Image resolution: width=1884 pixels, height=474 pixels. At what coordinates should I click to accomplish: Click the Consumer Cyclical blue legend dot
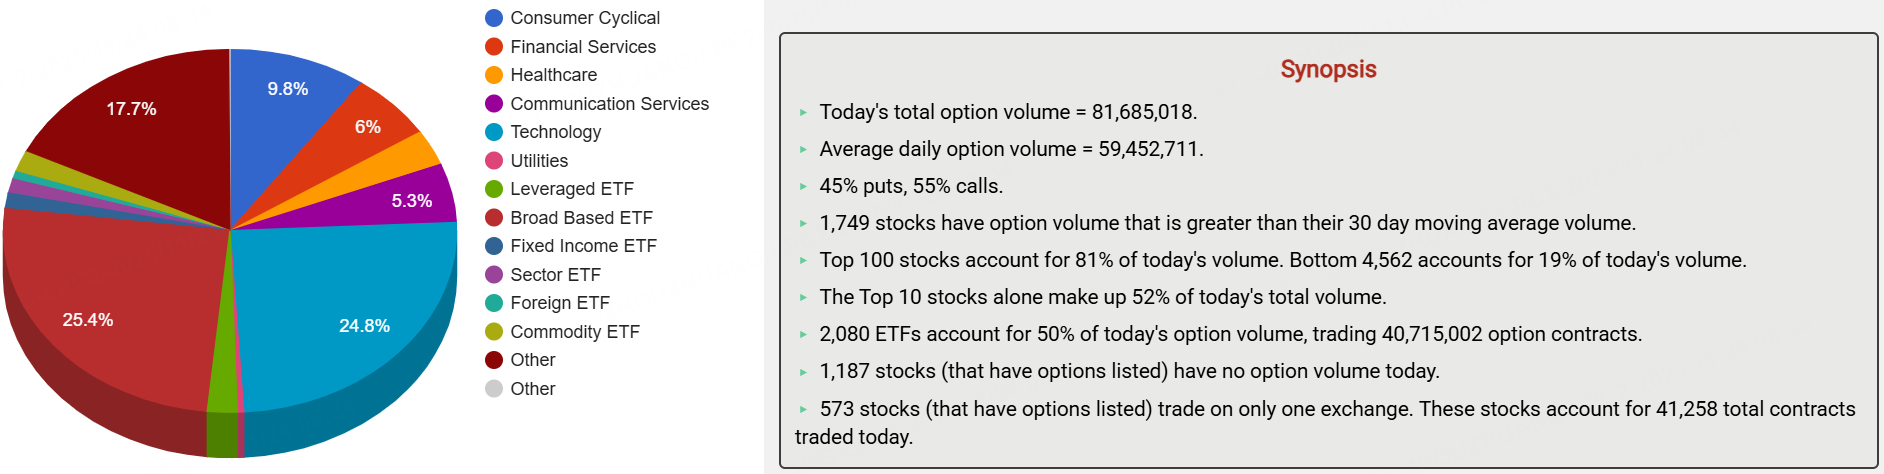coord(494,18)
